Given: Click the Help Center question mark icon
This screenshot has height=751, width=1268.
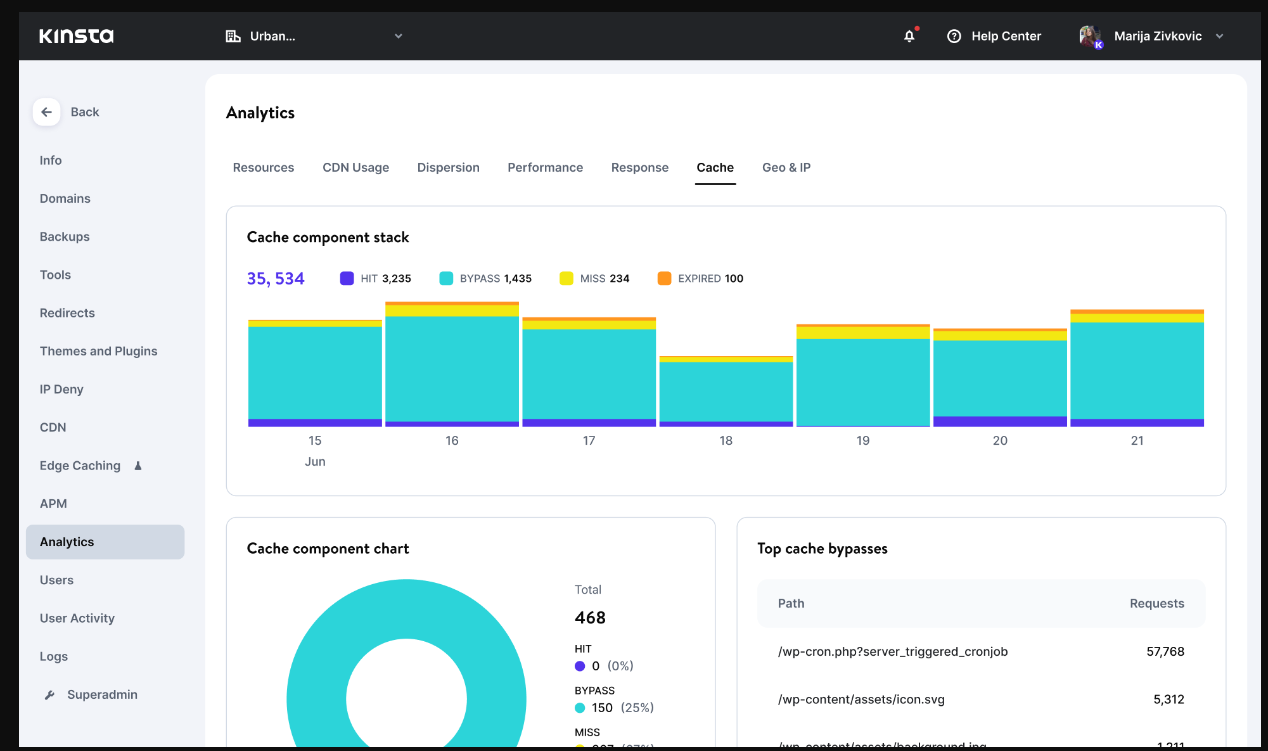Looking at the screenshot, I should click(x=953, y=36).
